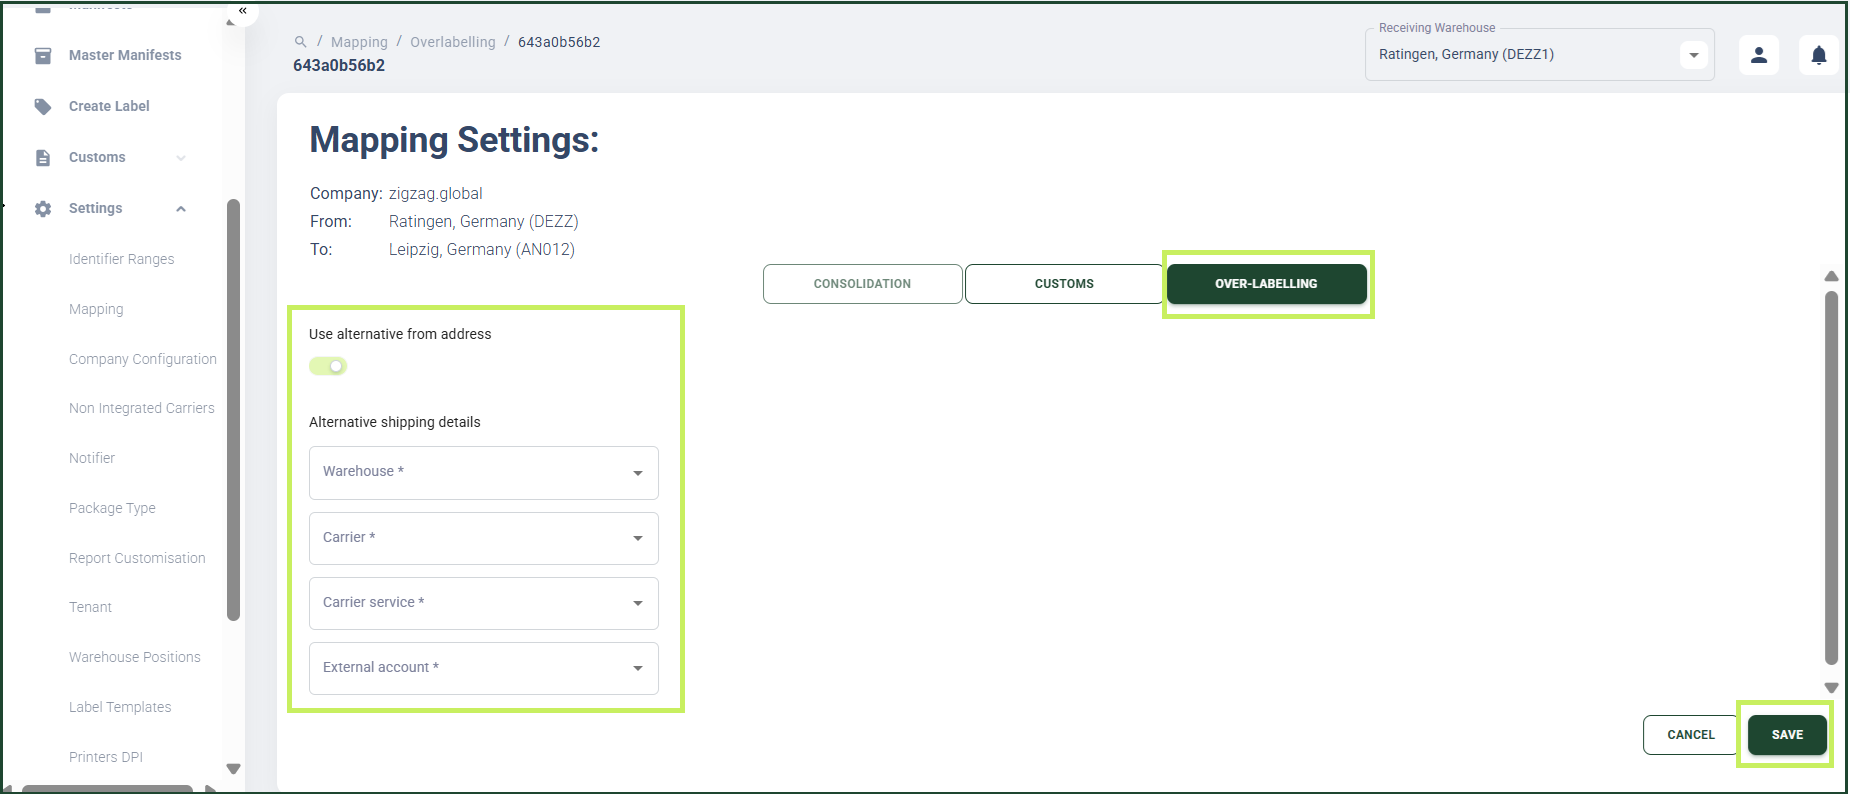Open the Receiving Warehouse dropdown
1850x794 pixels.
[1540, 55]
